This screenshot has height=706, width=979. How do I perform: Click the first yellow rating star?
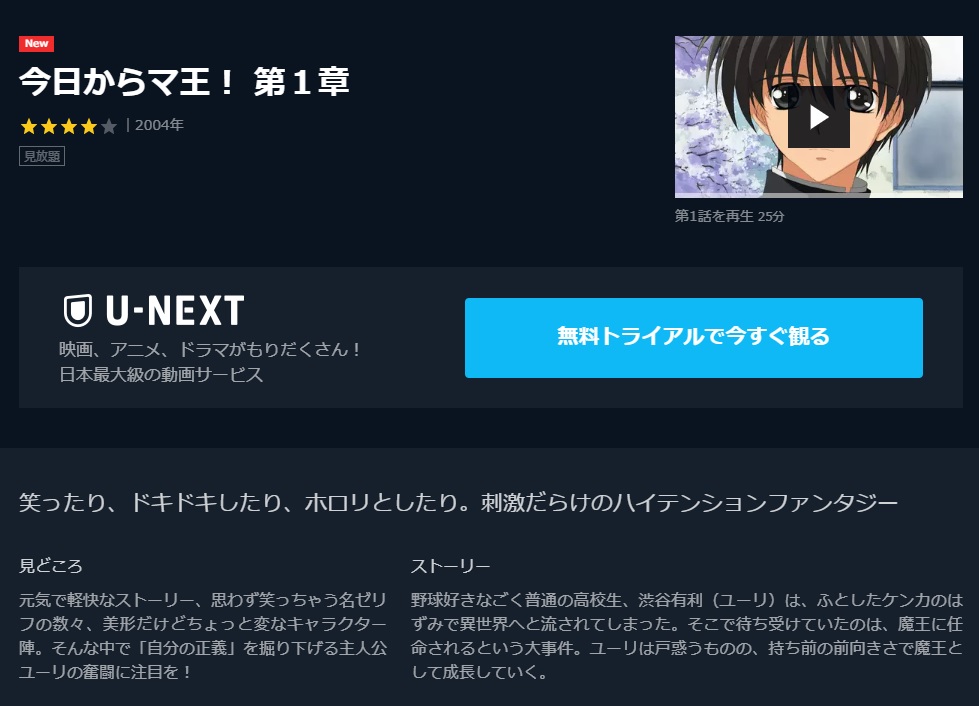(x=29, y=127)
